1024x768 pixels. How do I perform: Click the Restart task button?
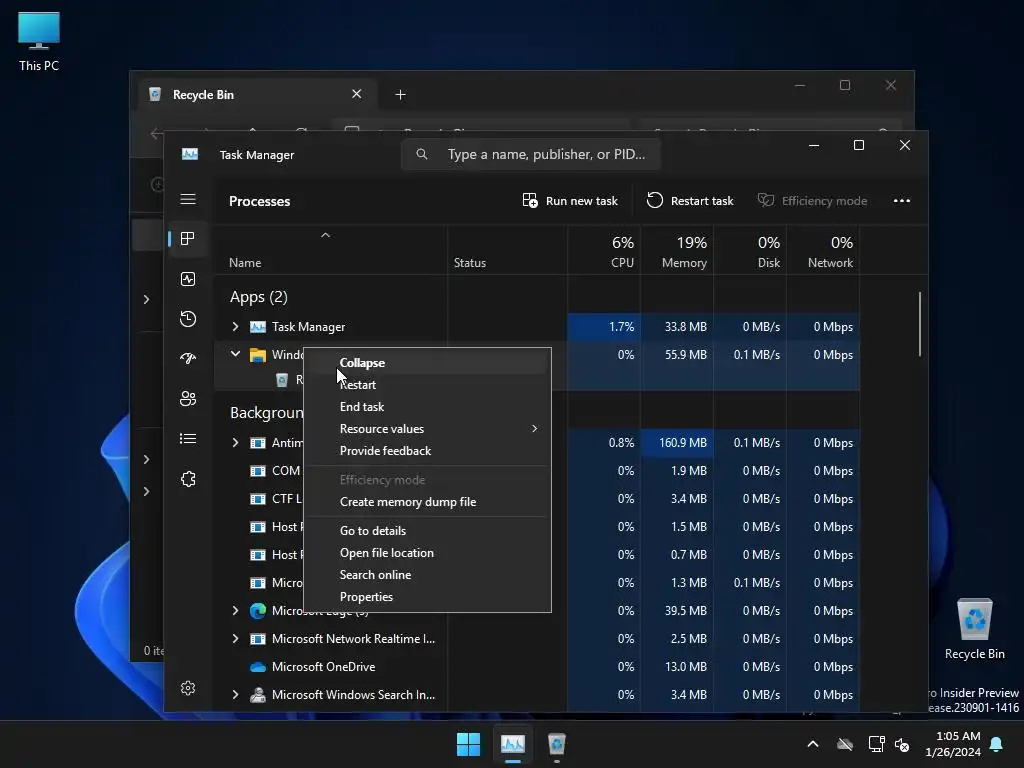pyautogui.click(x=690, y=201)
